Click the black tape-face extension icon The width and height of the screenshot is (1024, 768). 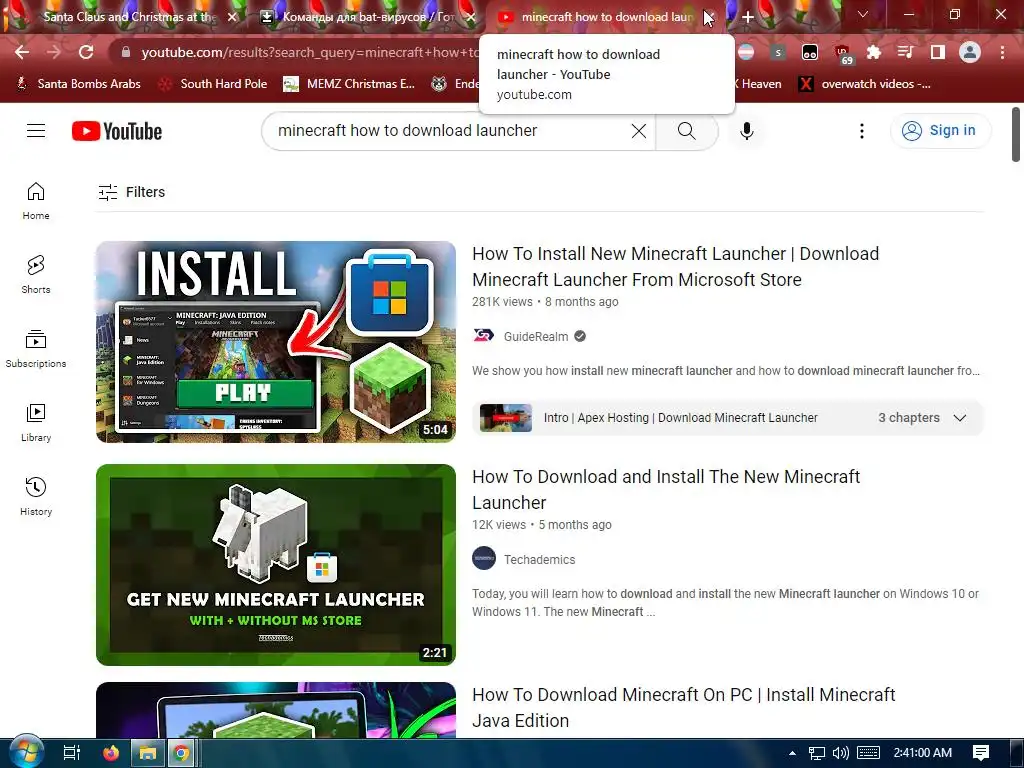tap(810, 52)
